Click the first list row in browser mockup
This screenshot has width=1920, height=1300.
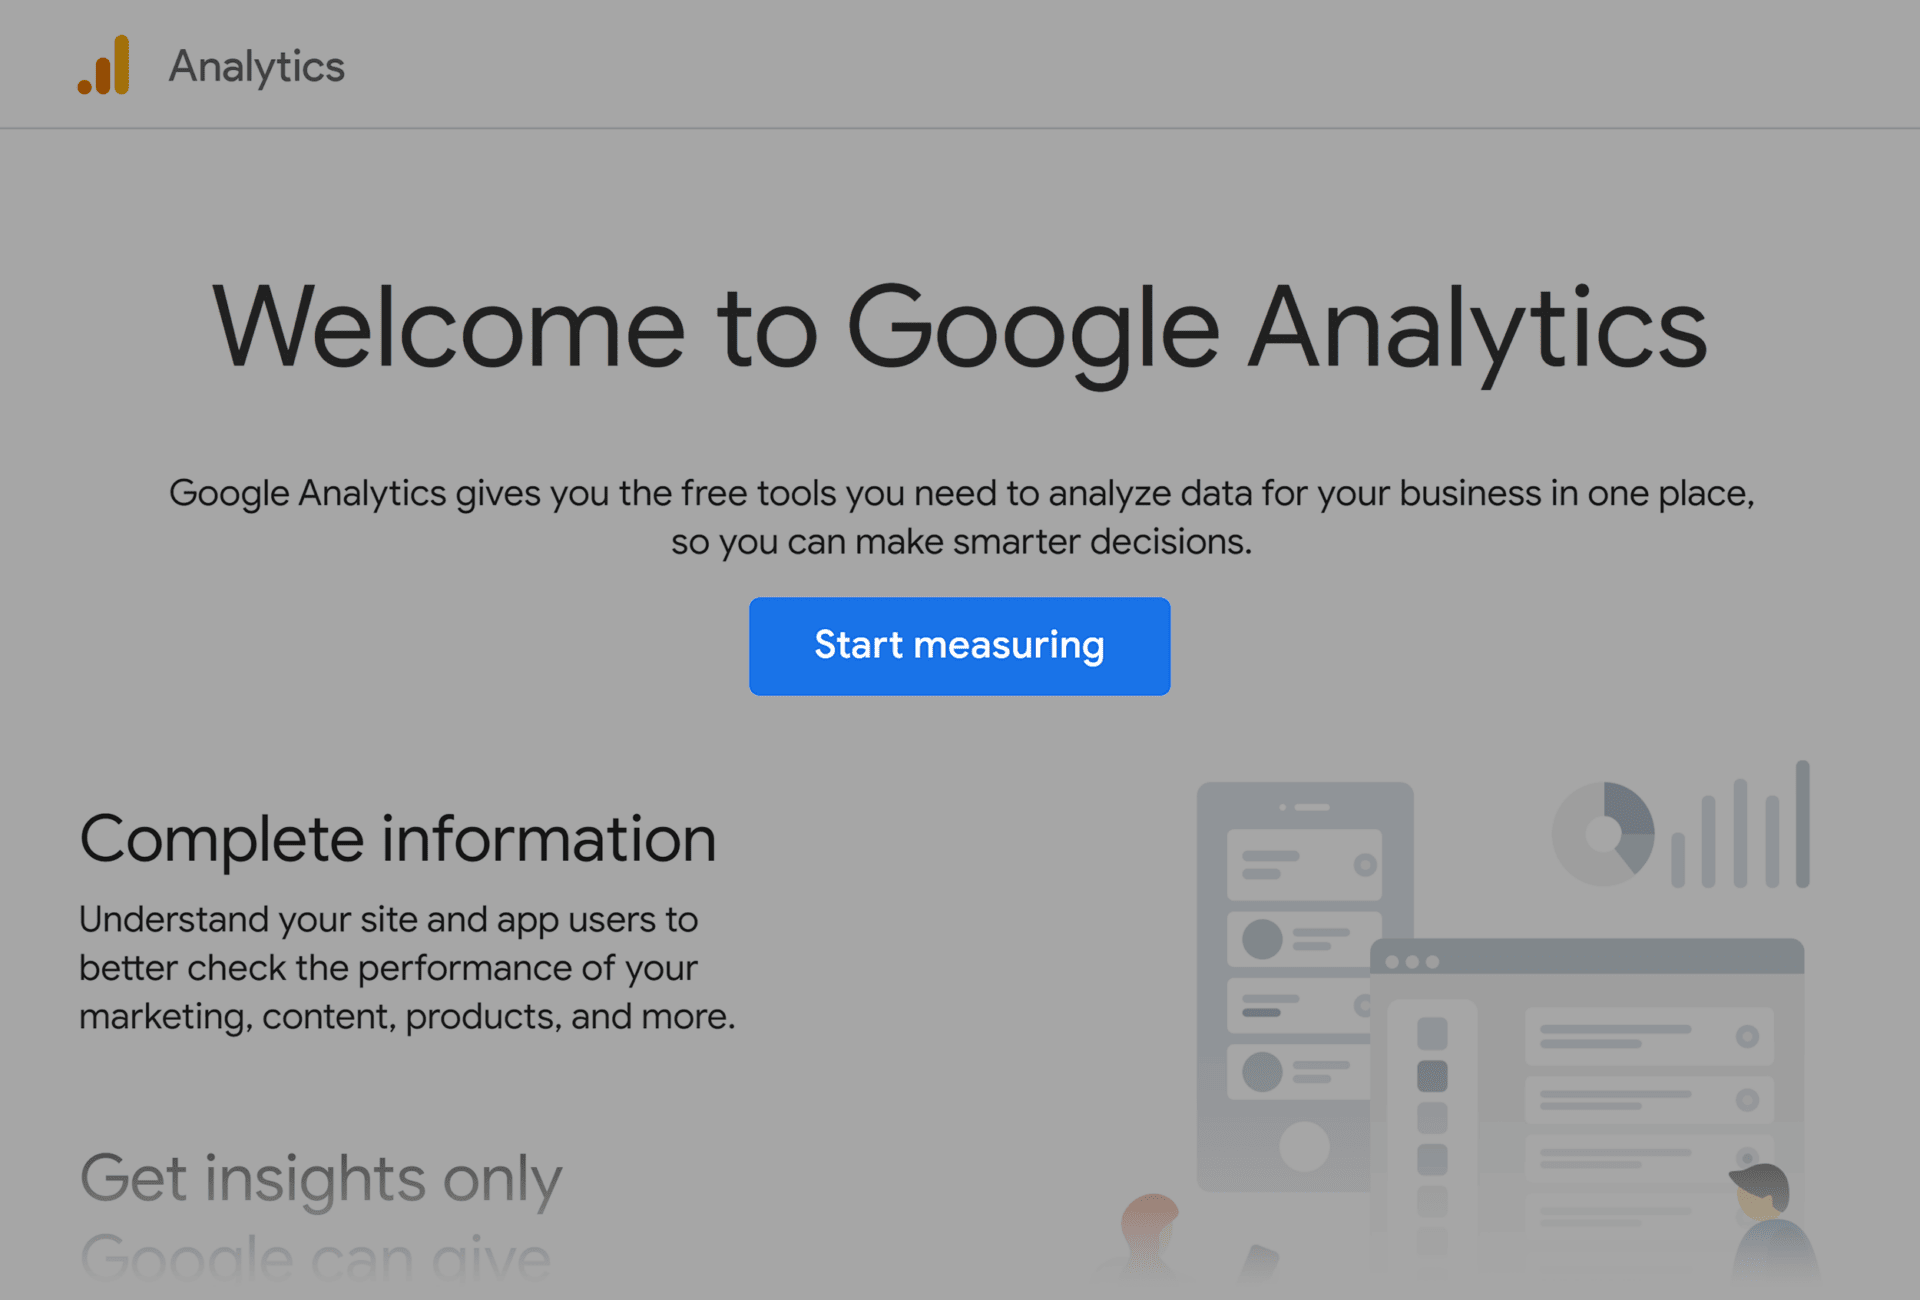click(1648, 1036)
